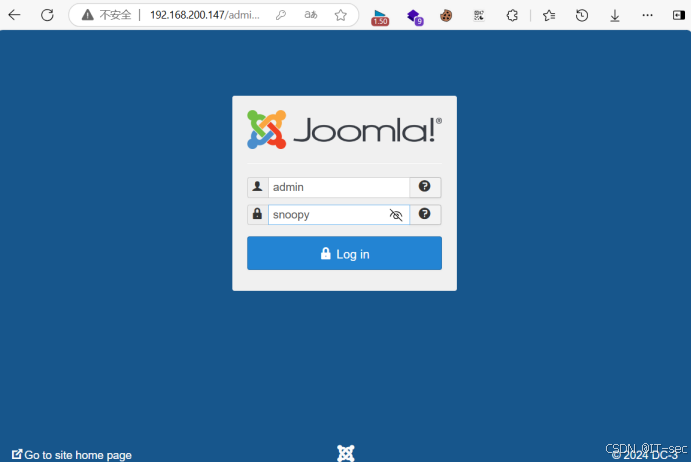Open the cookie editor extension

pyautogui.click(x=446, y=16)
